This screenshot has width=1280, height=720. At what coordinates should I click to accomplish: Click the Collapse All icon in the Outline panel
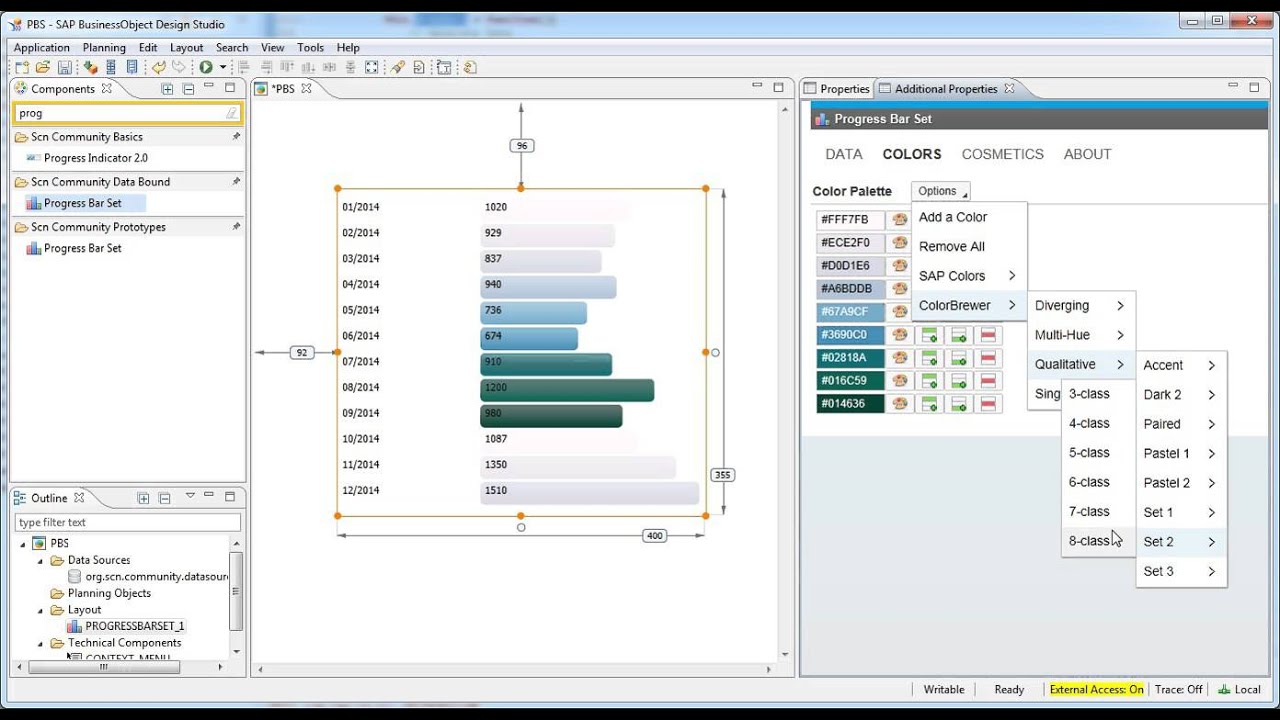(165, 498)
